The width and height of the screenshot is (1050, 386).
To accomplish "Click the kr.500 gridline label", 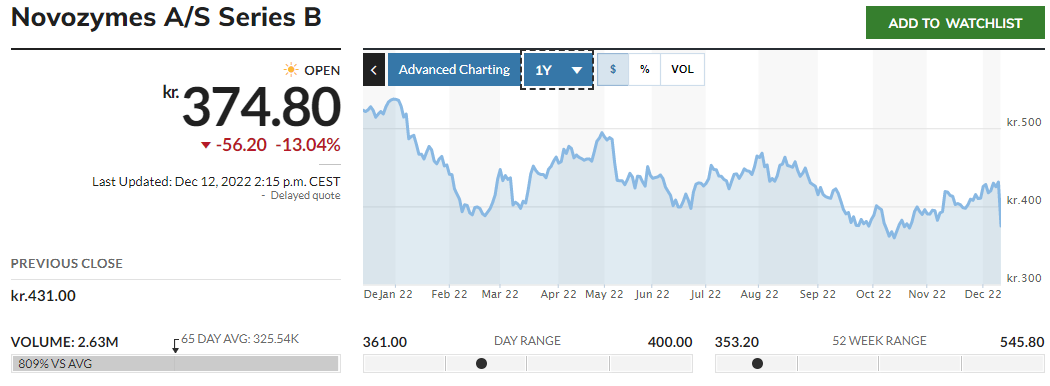I will [x=1025, y=122].
